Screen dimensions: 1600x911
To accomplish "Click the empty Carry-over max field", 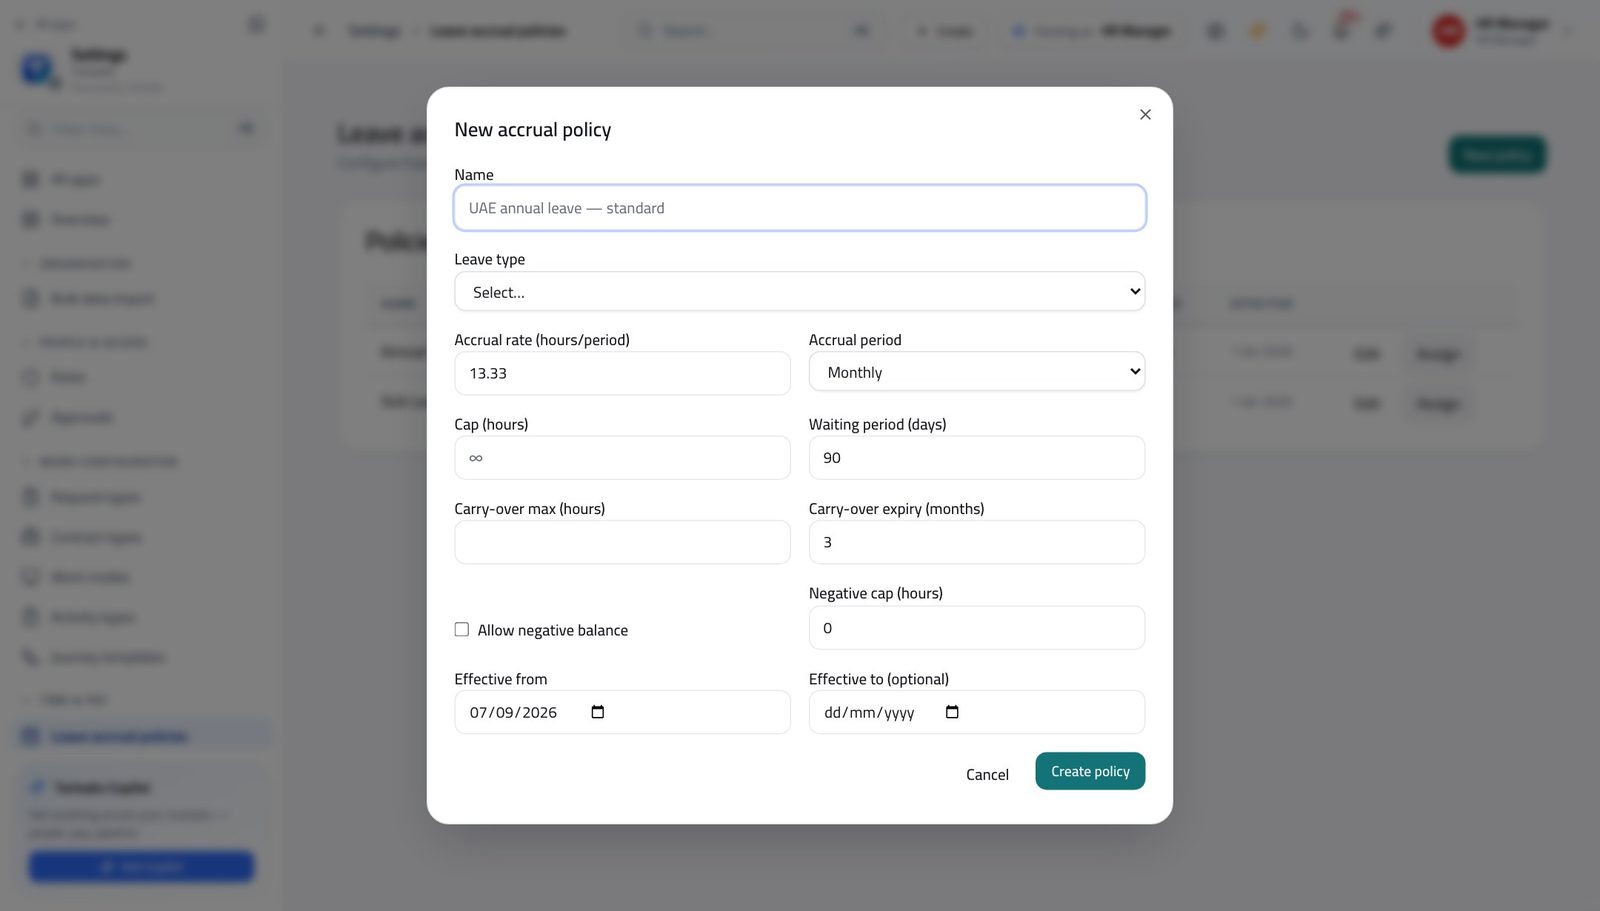I will click(622, 542).
